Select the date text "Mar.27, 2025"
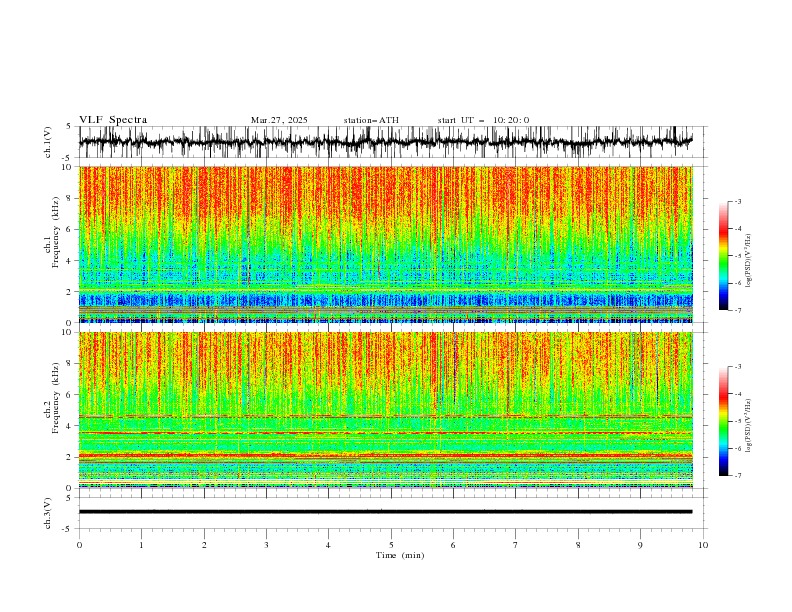The image size is (792, 612). click(279, 120)
